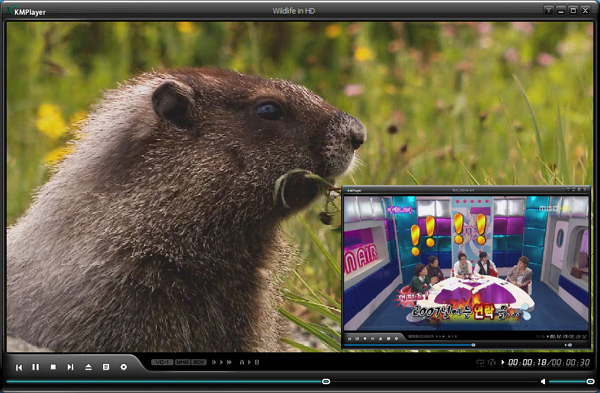Click the embedded talk show video window

pos(466,267)
